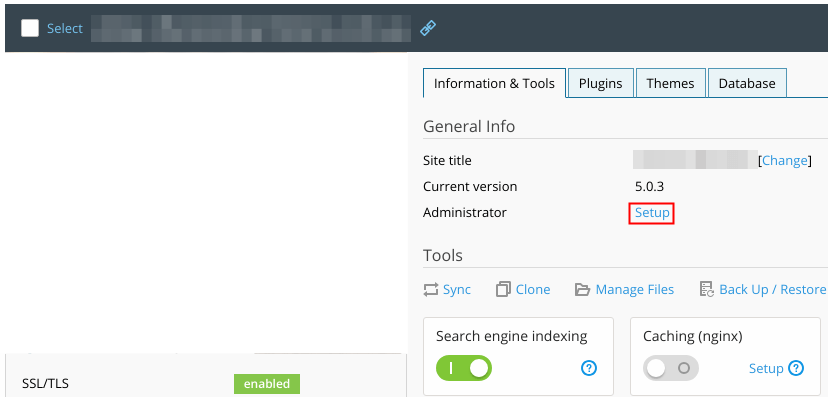Open the Plugins tab
The image size is (828, 397).
600,83
